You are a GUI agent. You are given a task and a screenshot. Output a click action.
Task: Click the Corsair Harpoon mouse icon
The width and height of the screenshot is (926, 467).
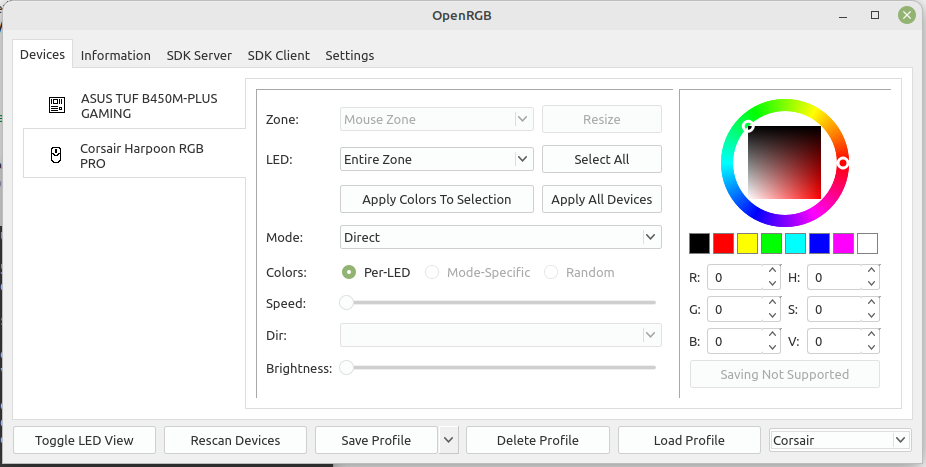tap(56, 155)
